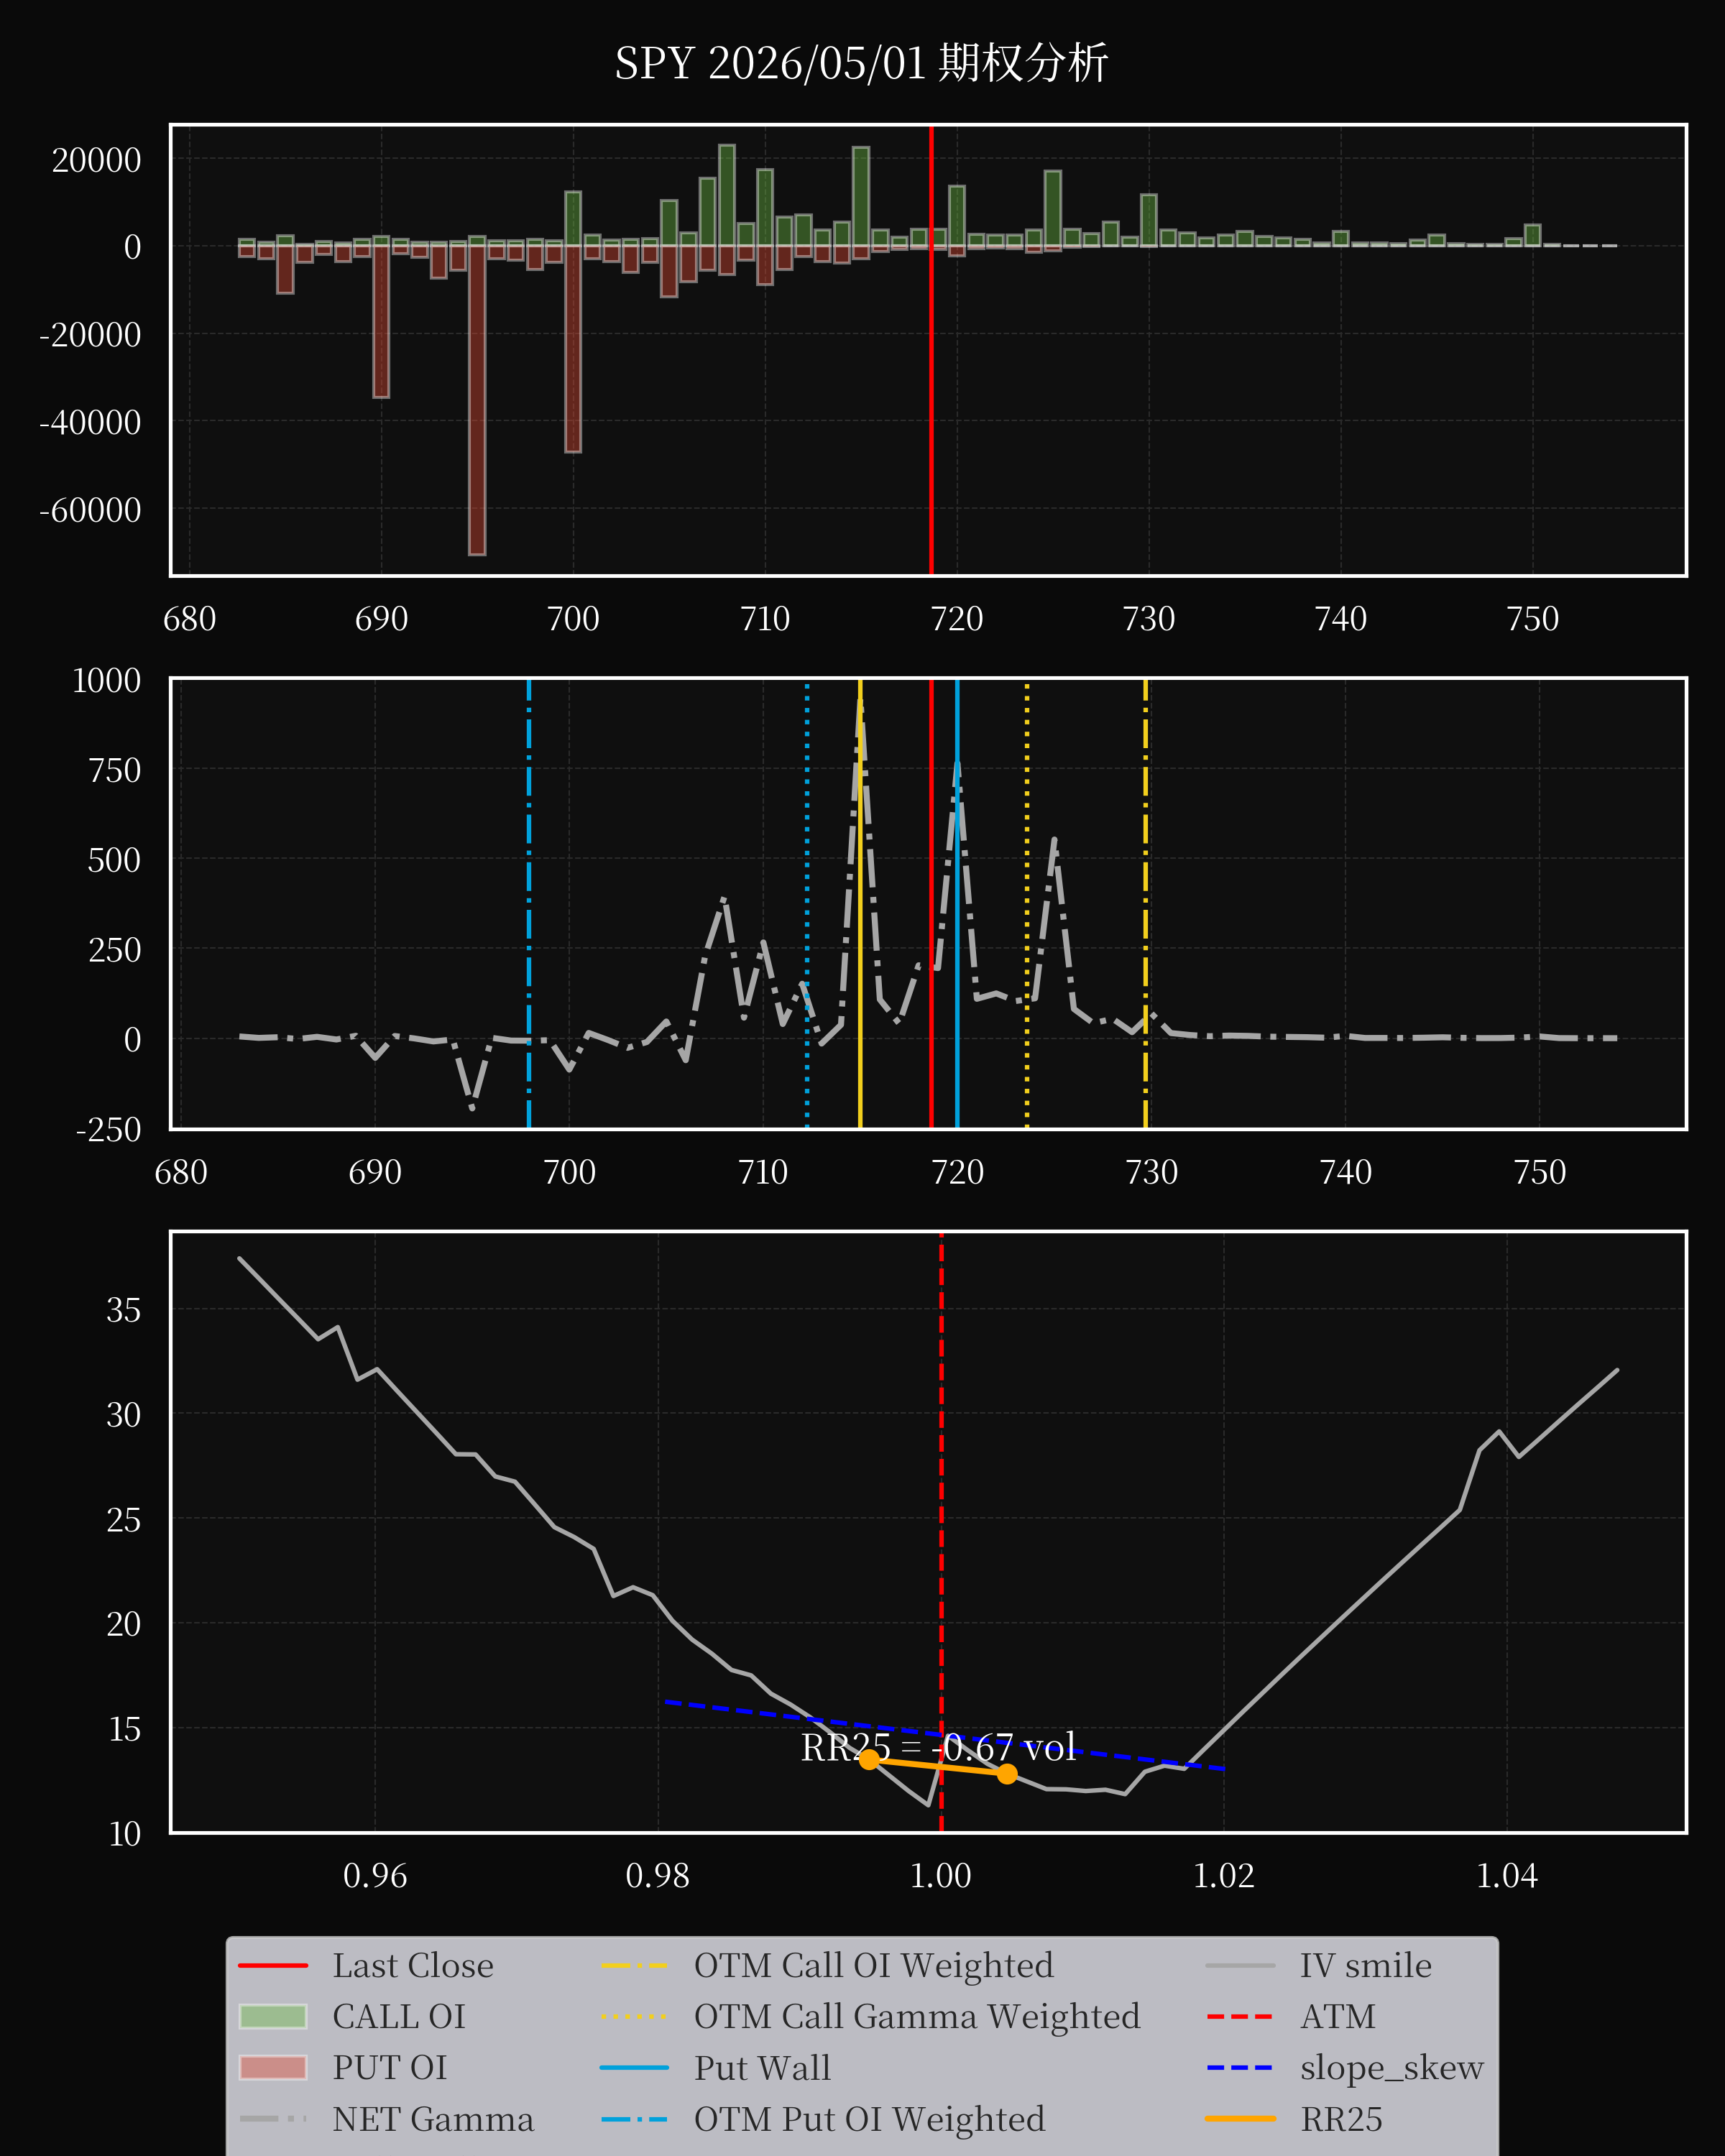Click the 'ATM' legend label
This screenshot has height=2156, width=1725.
[x=1338, y=2016]
